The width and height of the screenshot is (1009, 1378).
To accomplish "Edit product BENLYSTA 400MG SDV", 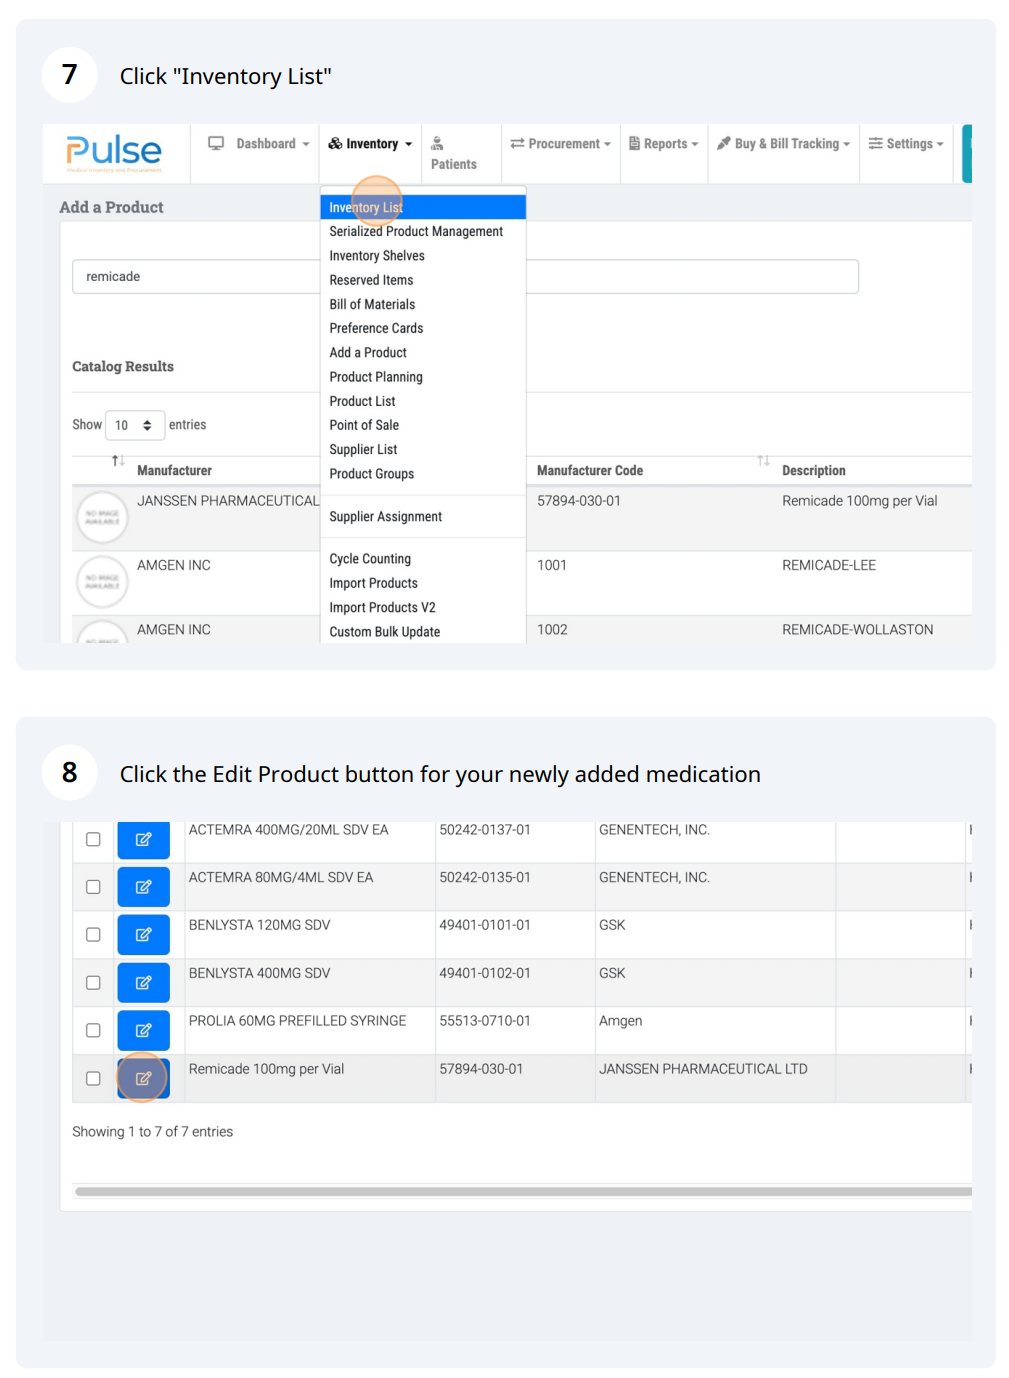I will click(143, 982).
